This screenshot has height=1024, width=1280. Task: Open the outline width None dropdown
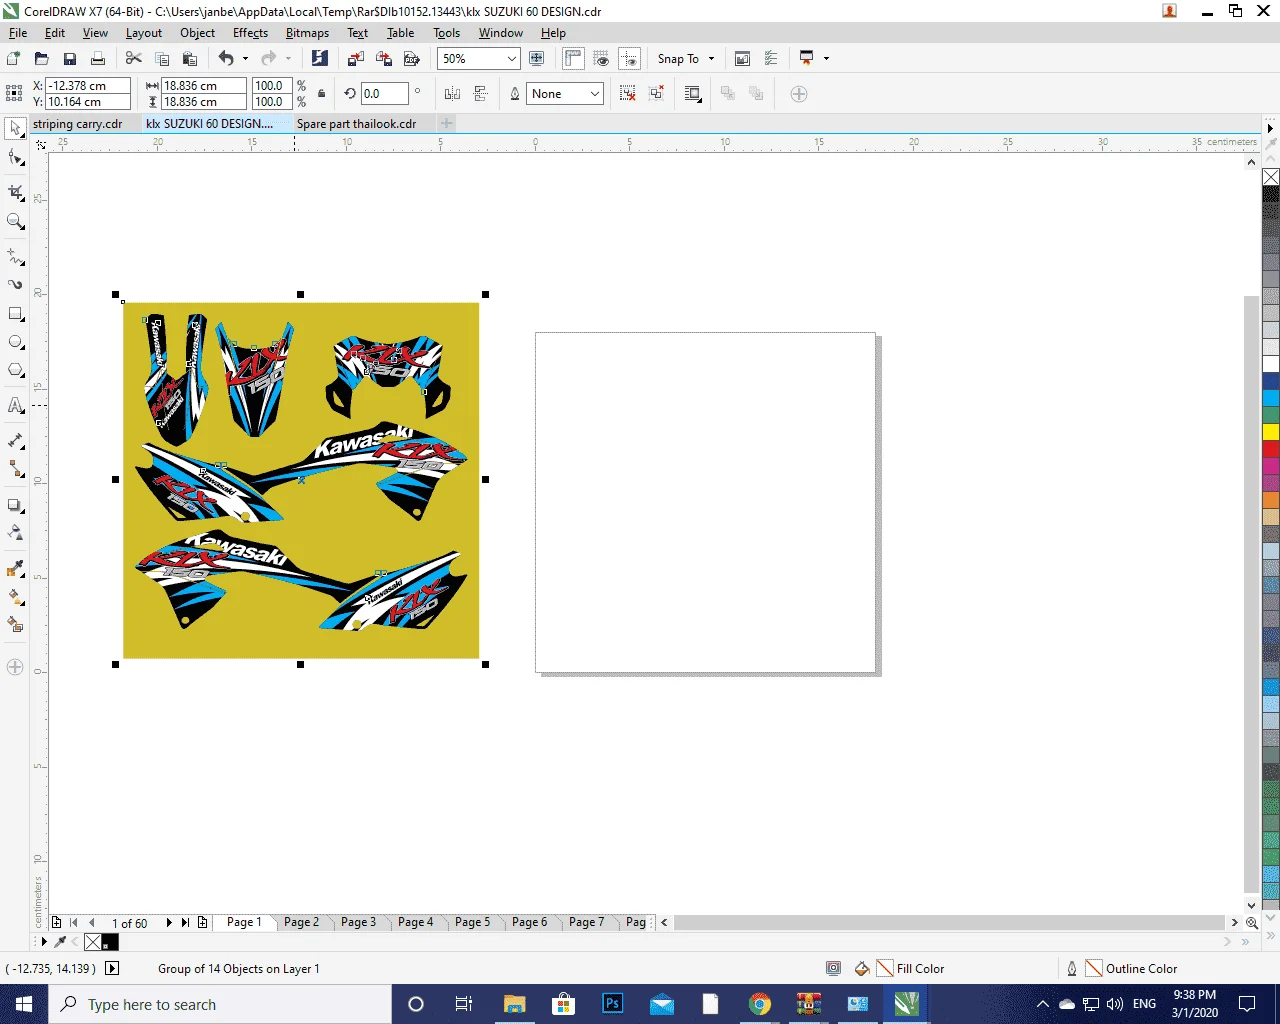(594, 94)
